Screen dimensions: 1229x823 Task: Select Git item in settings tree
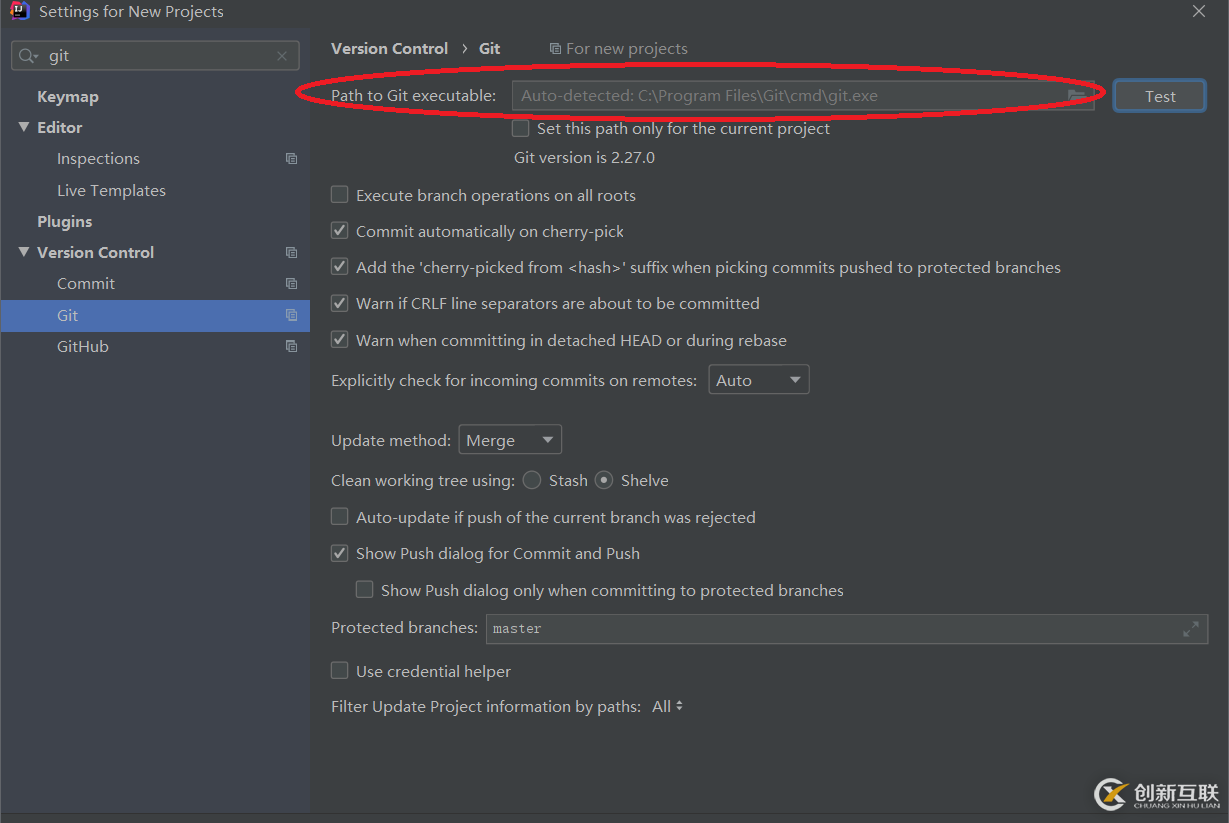click(x=155, y=315)
